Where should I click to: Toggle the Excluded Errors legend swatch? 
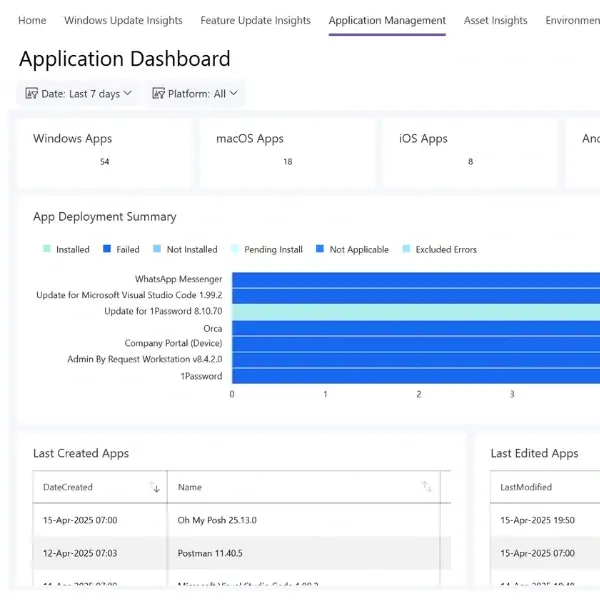pyautogui.click(x=406, y=249)
